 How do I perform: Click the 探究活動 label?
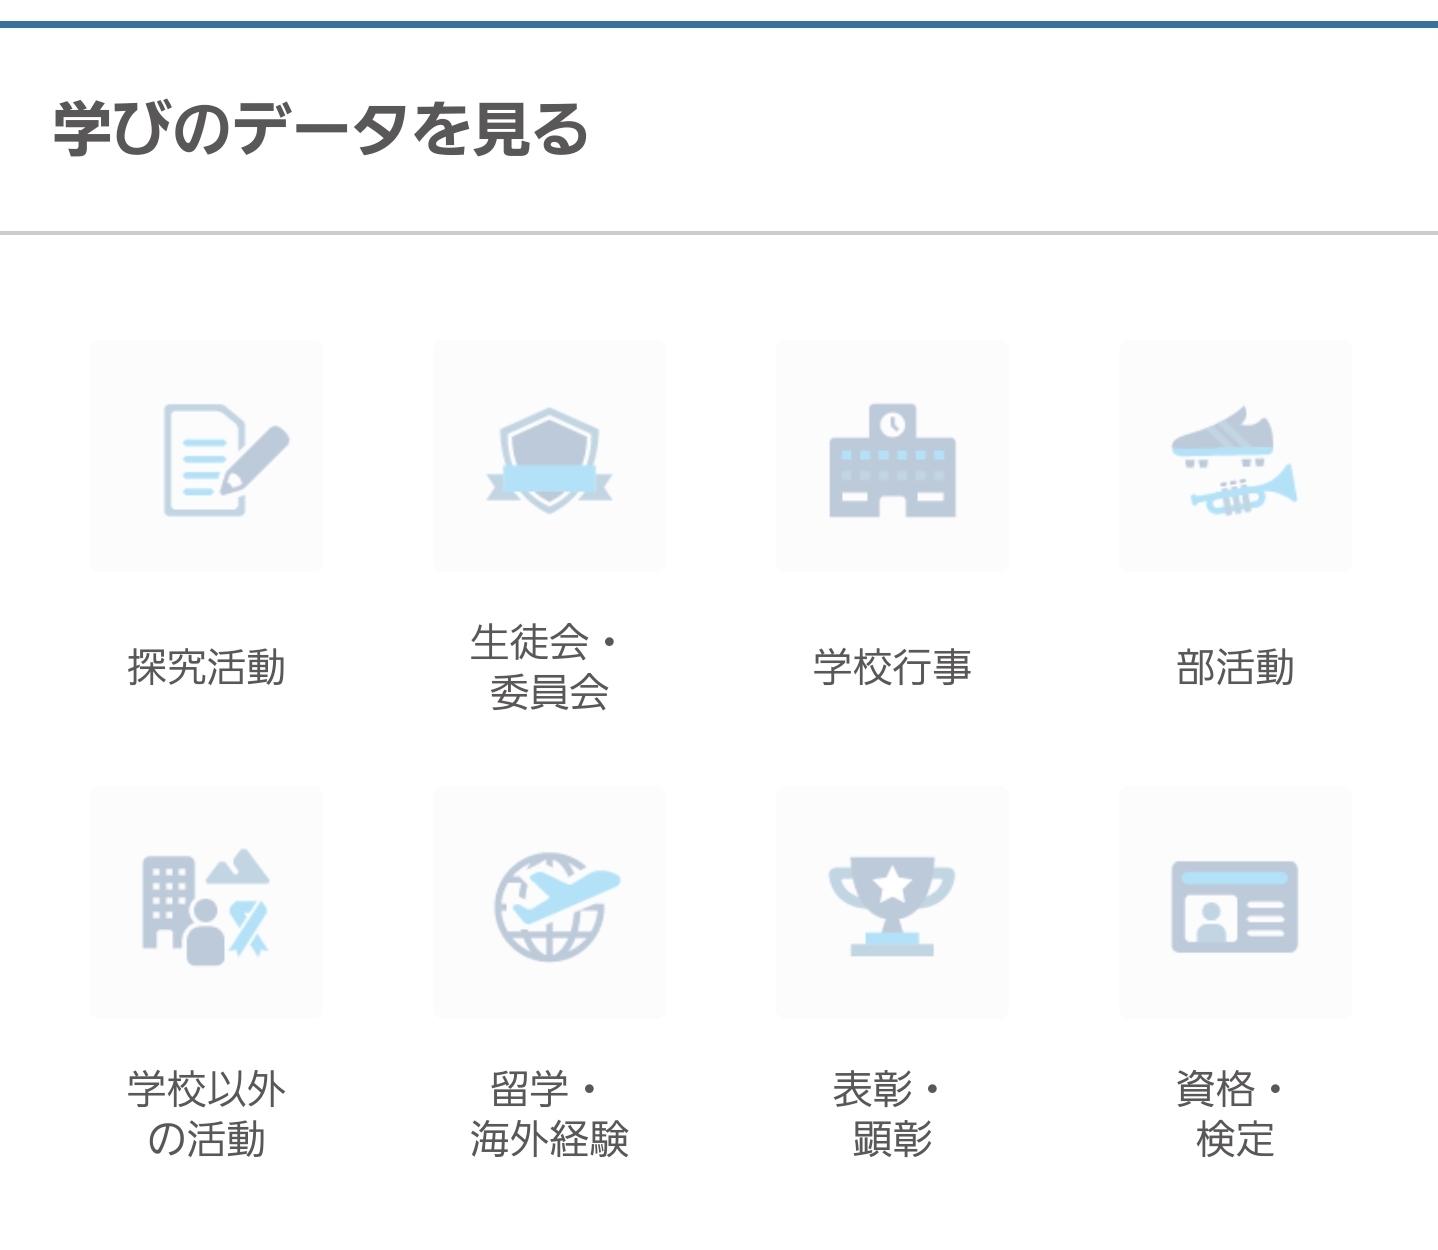click(x=206, y=667)
